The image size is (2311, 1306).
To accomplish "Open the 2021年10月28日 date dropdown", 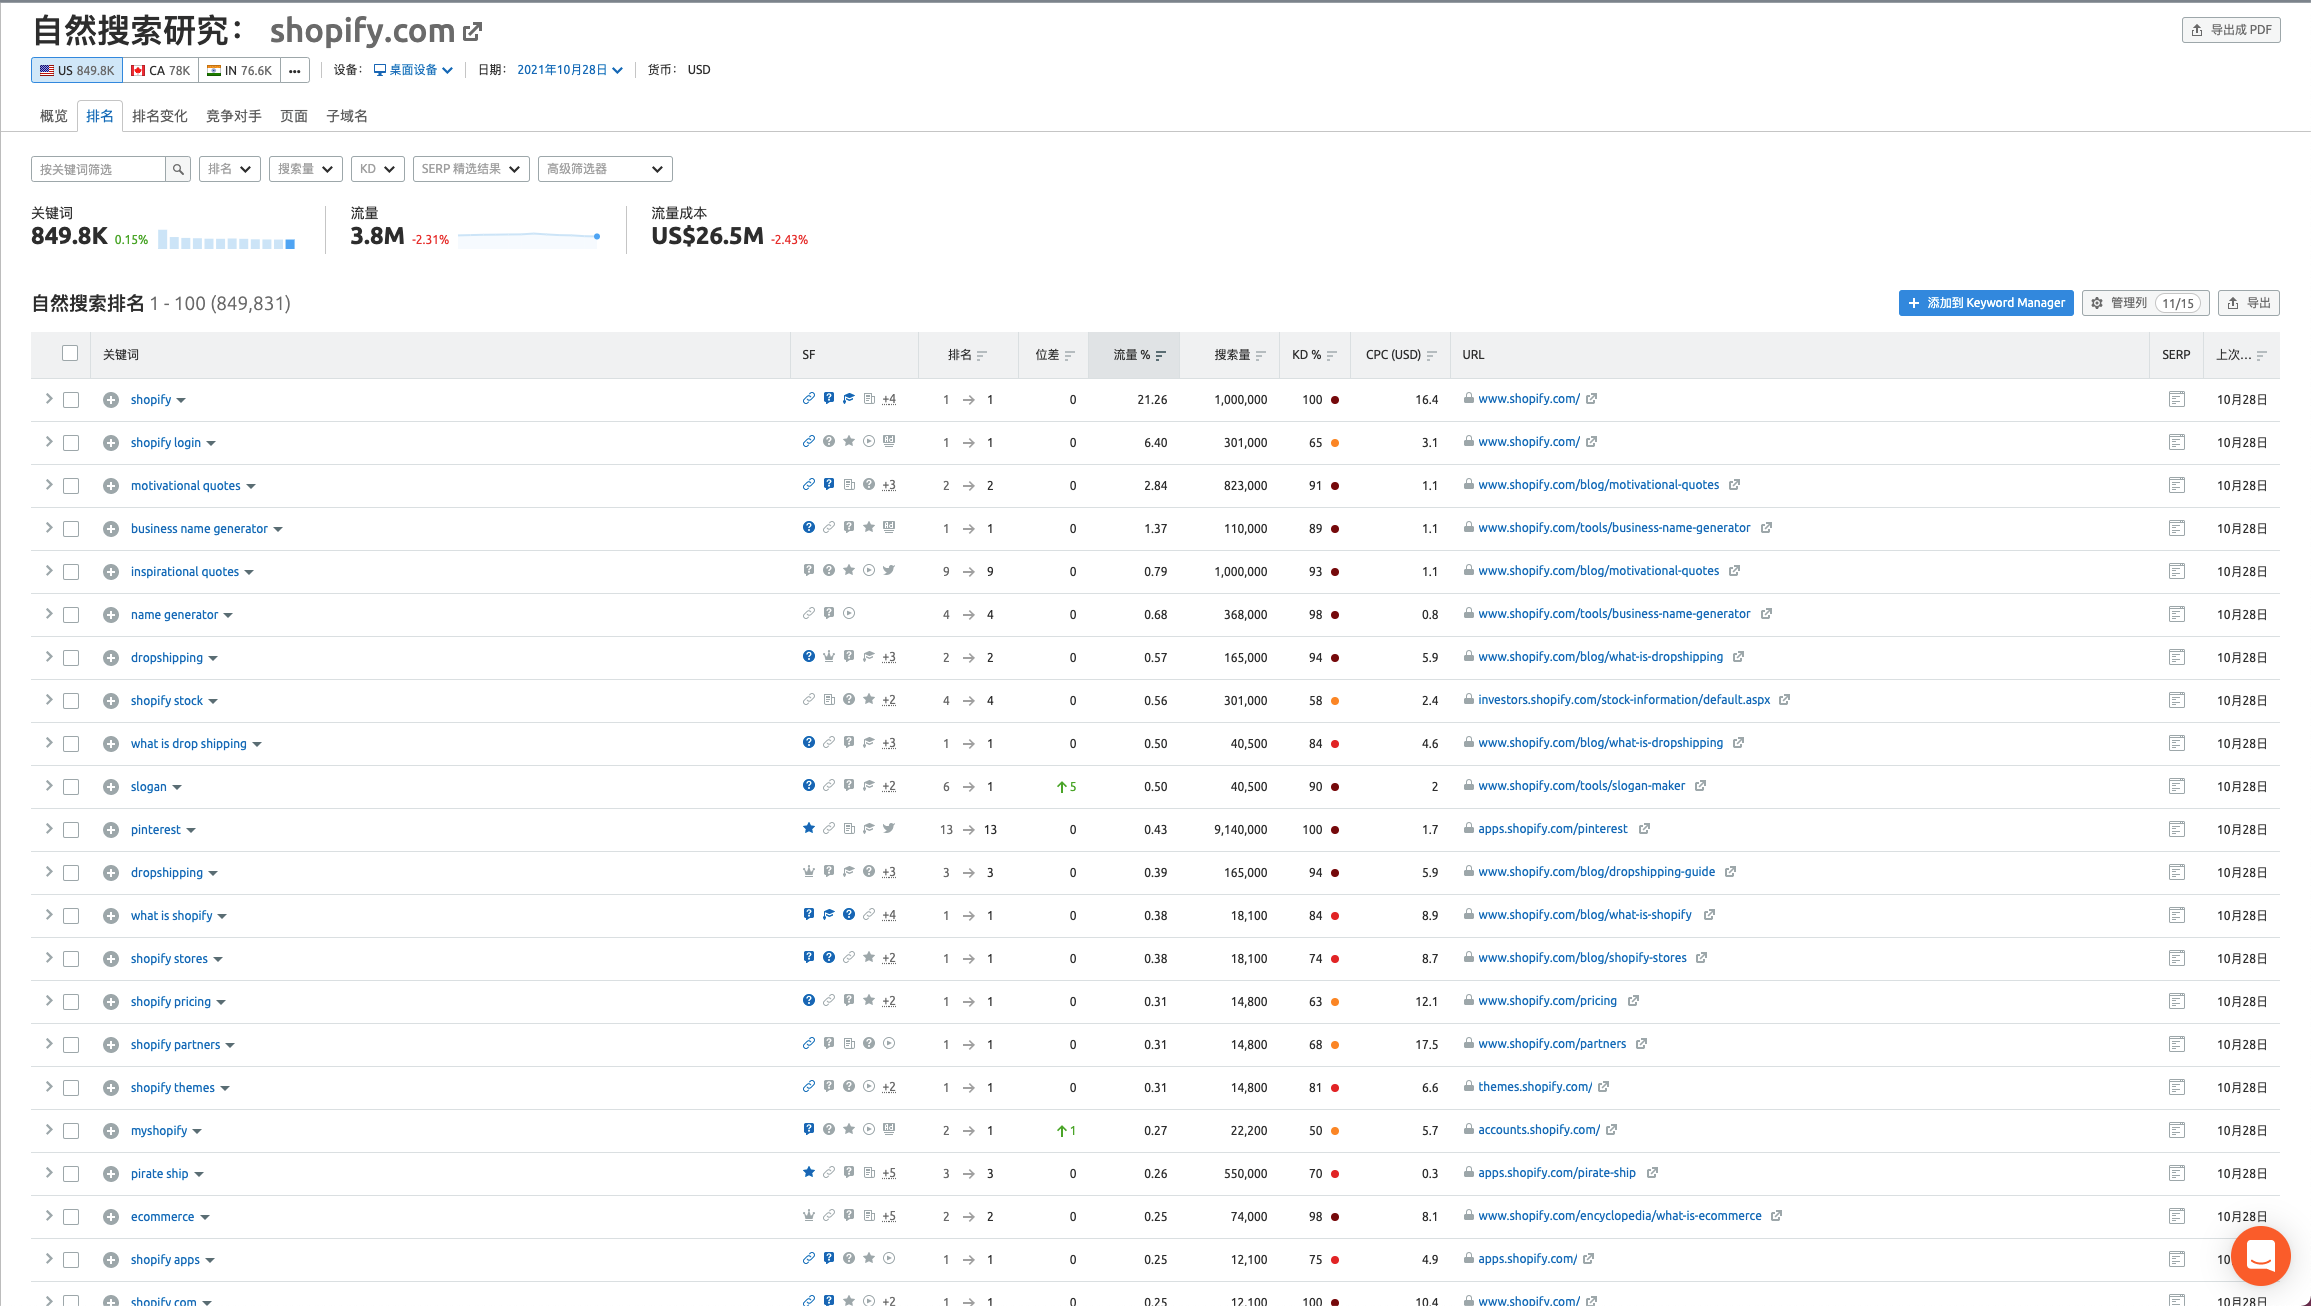I will tap(570, 70).
